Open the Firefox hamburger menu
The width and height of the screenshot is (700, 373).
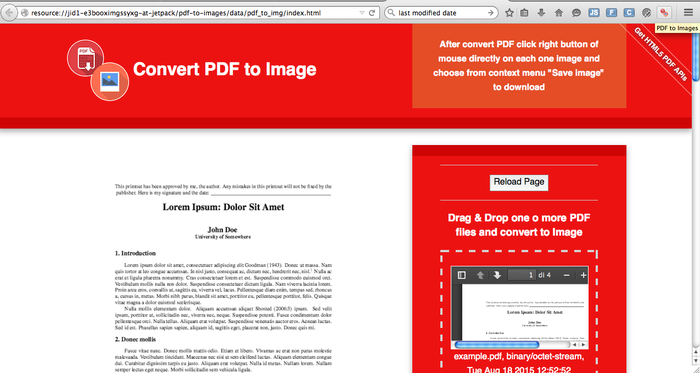pyautogui.click(x=688, y=13)
